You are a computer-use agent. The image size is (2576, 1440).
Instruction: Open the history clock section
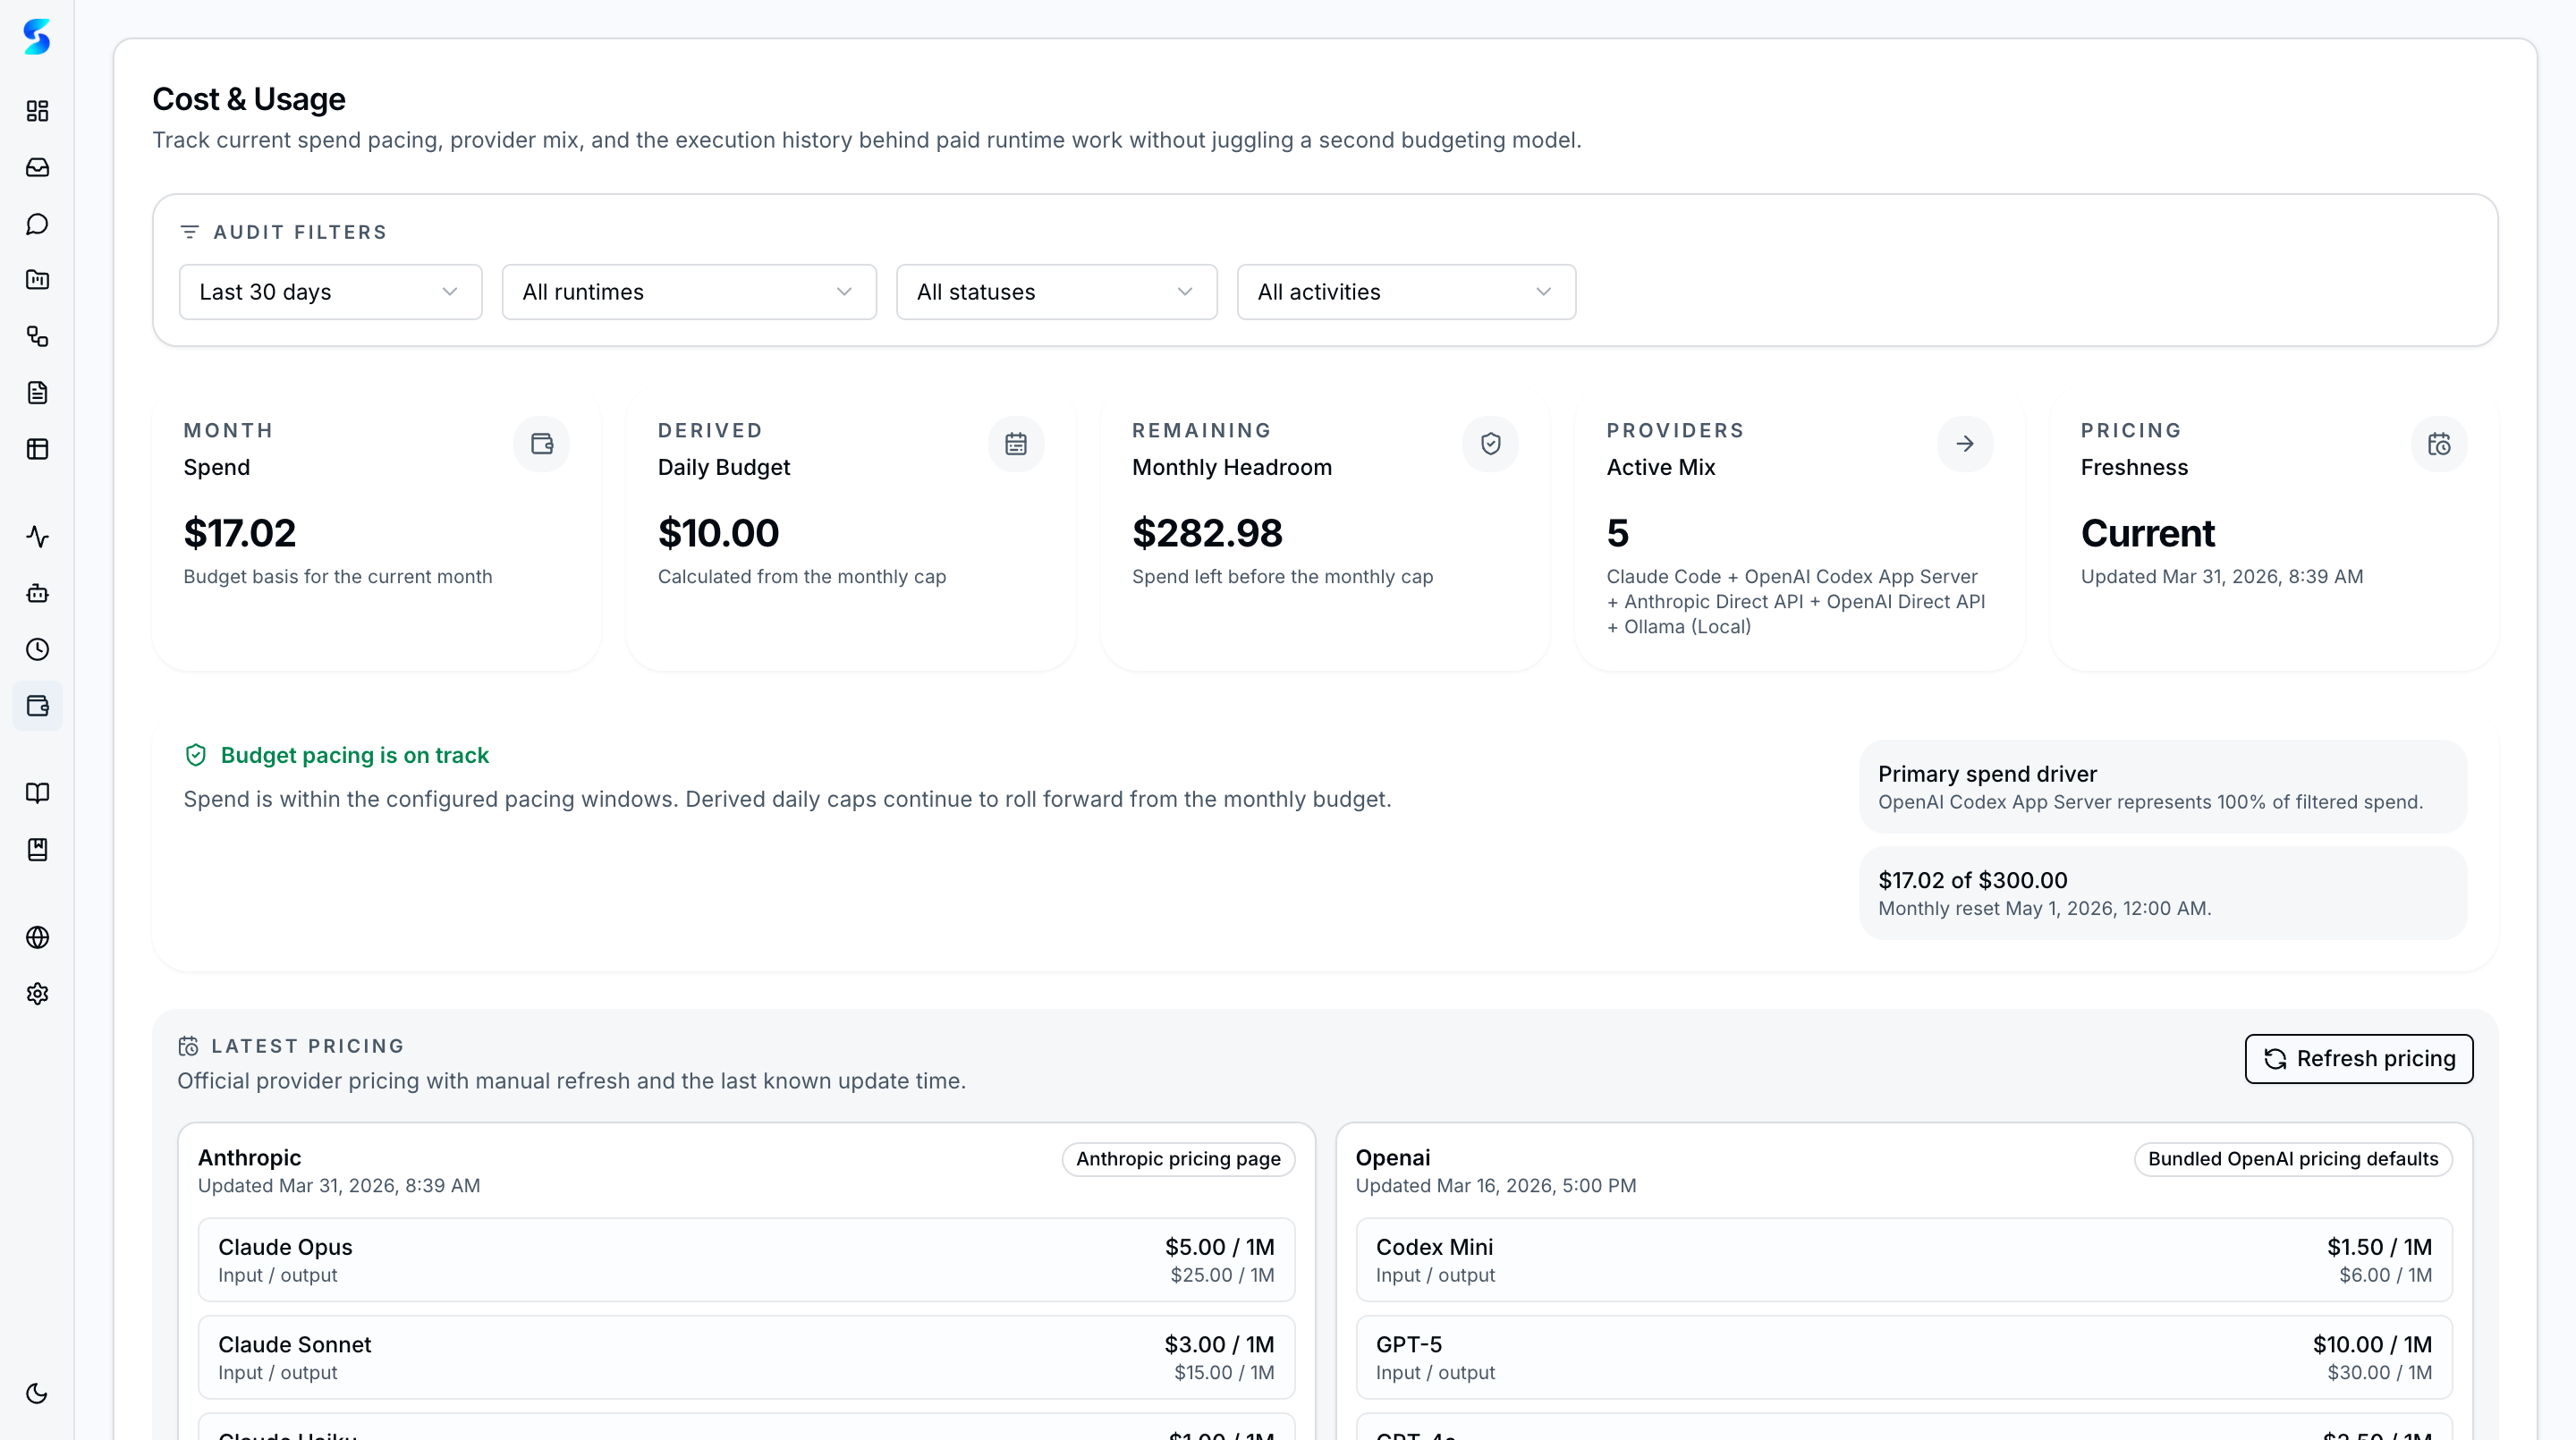click(37, 649)
